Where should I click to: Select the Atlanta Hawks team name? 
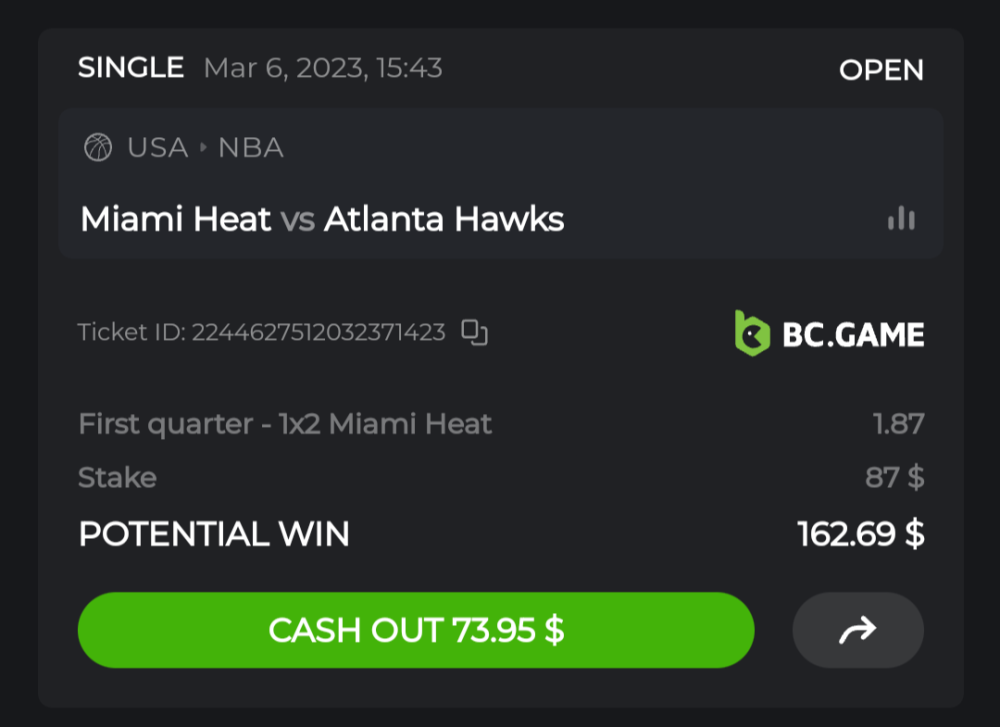444,219
